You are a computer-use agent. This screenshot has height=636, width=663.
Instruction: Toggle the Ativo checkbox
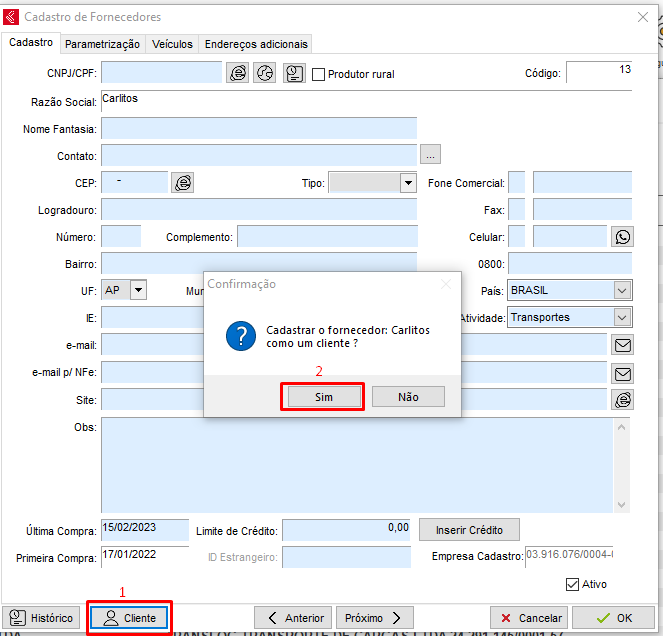click(x=573, y=584)
